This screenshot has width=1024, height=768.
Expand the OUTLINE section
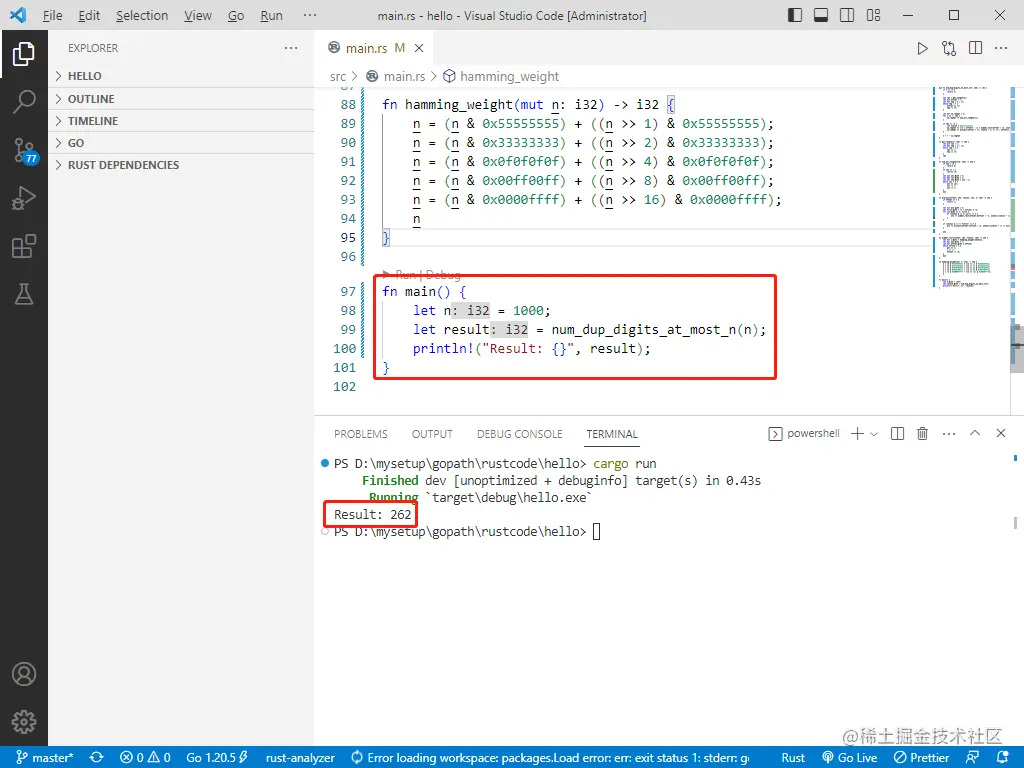point(181,99)
